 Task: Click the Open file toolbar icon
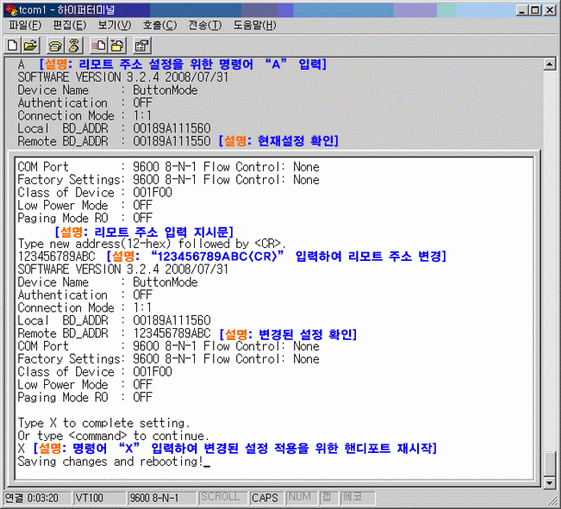(x=30, y=46)
